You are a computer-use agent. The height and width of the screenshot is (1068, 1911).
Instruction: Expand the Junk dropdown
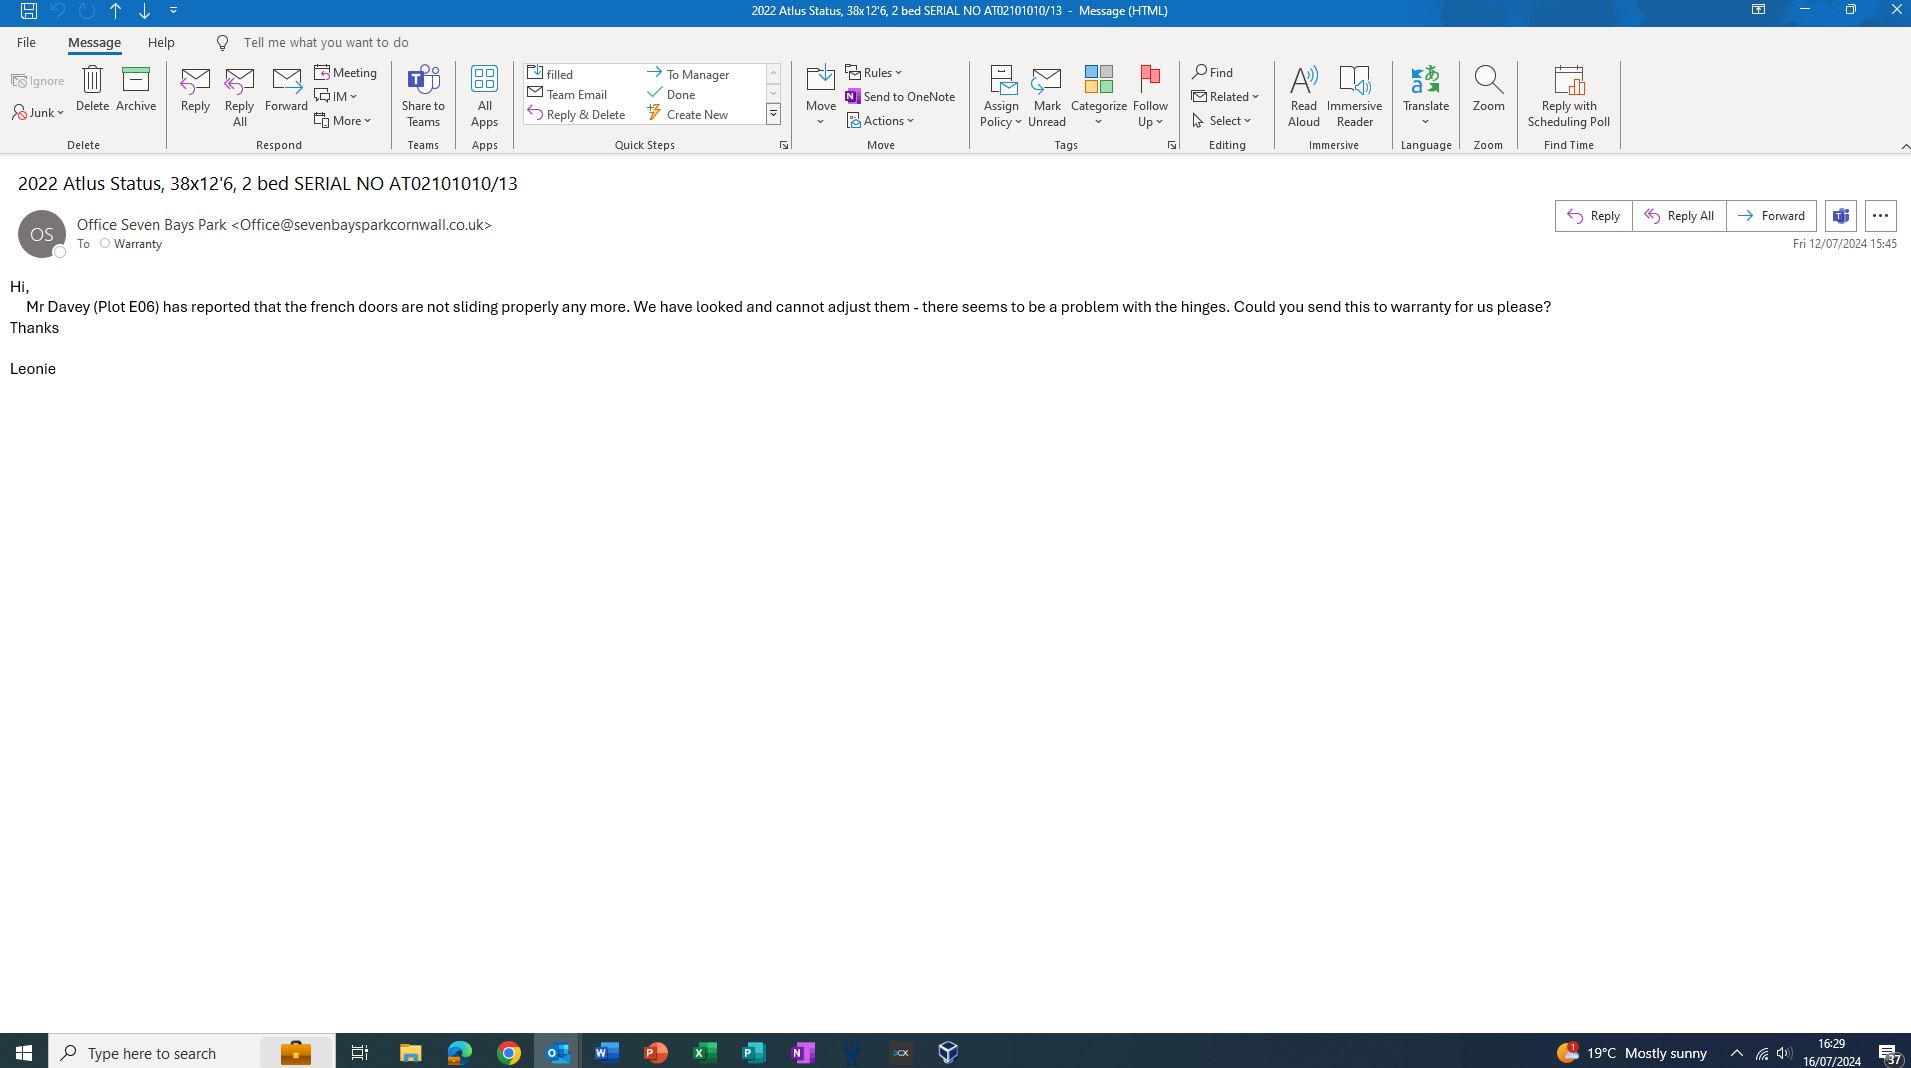point(39,113)
